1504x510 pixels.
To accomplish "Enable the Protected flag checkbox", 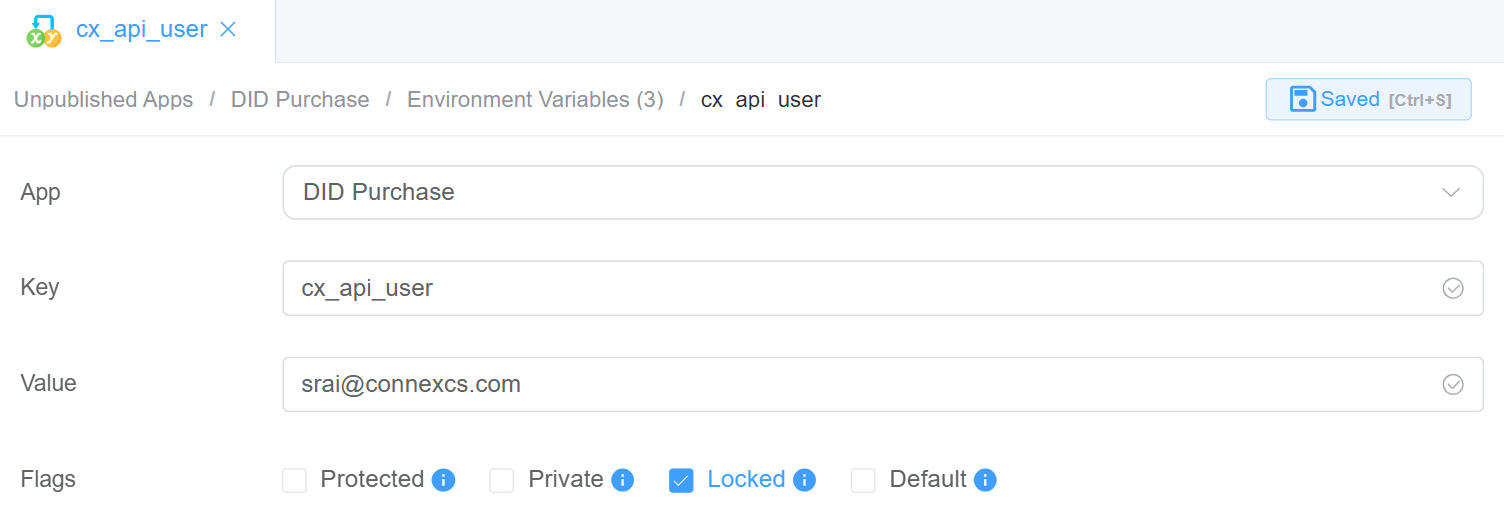I will (x=295, y=481).
